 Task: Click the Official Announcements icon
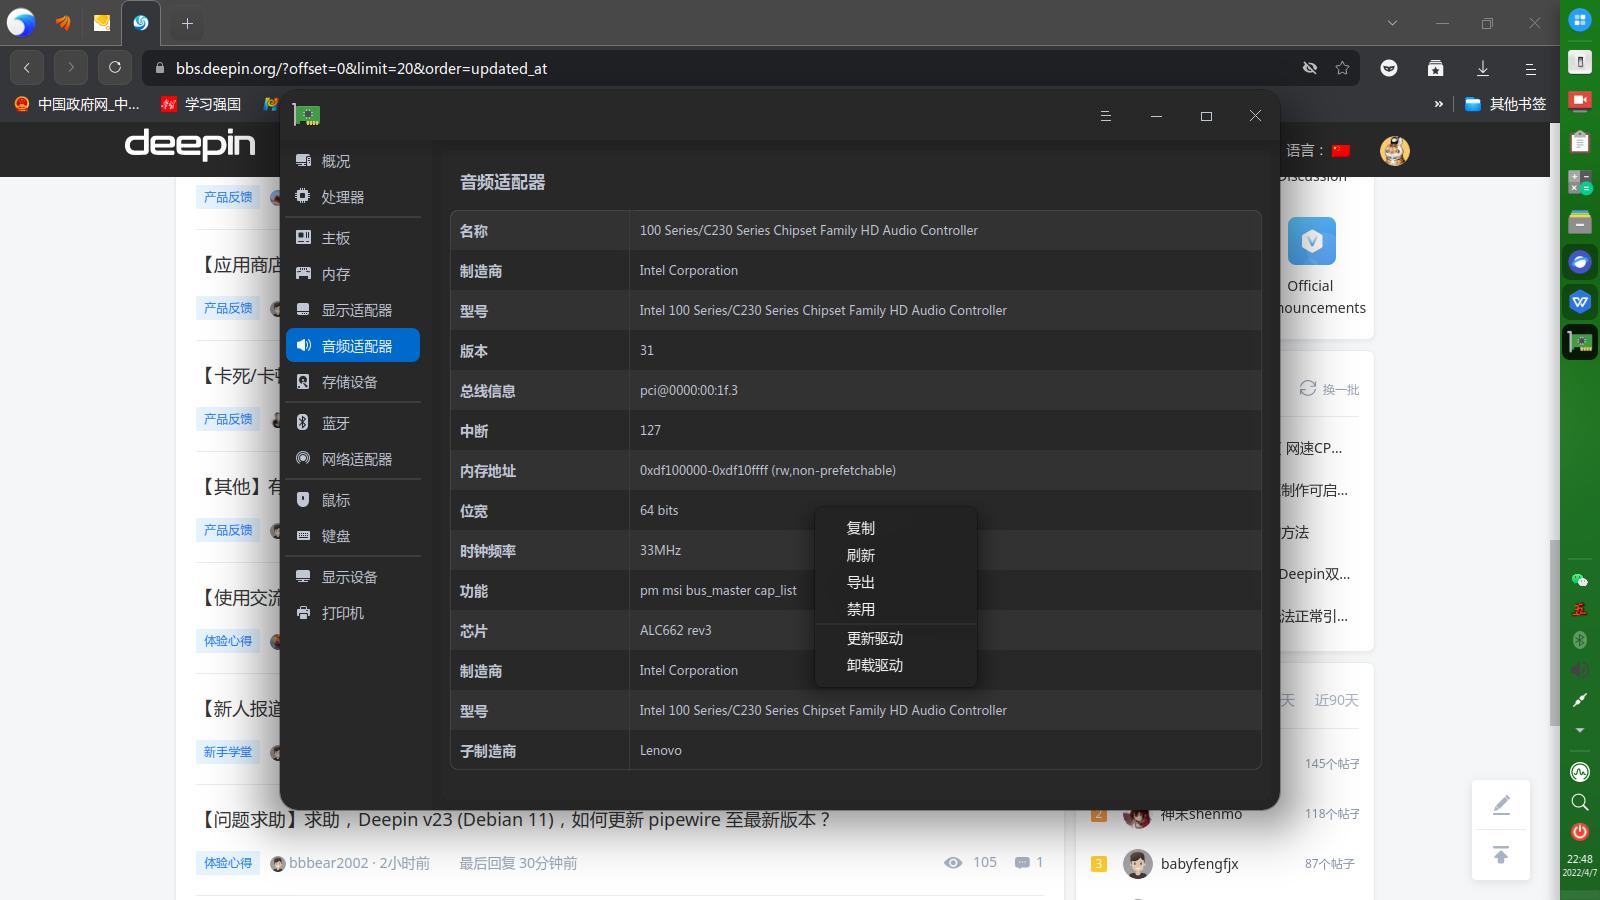(1311, 241)
